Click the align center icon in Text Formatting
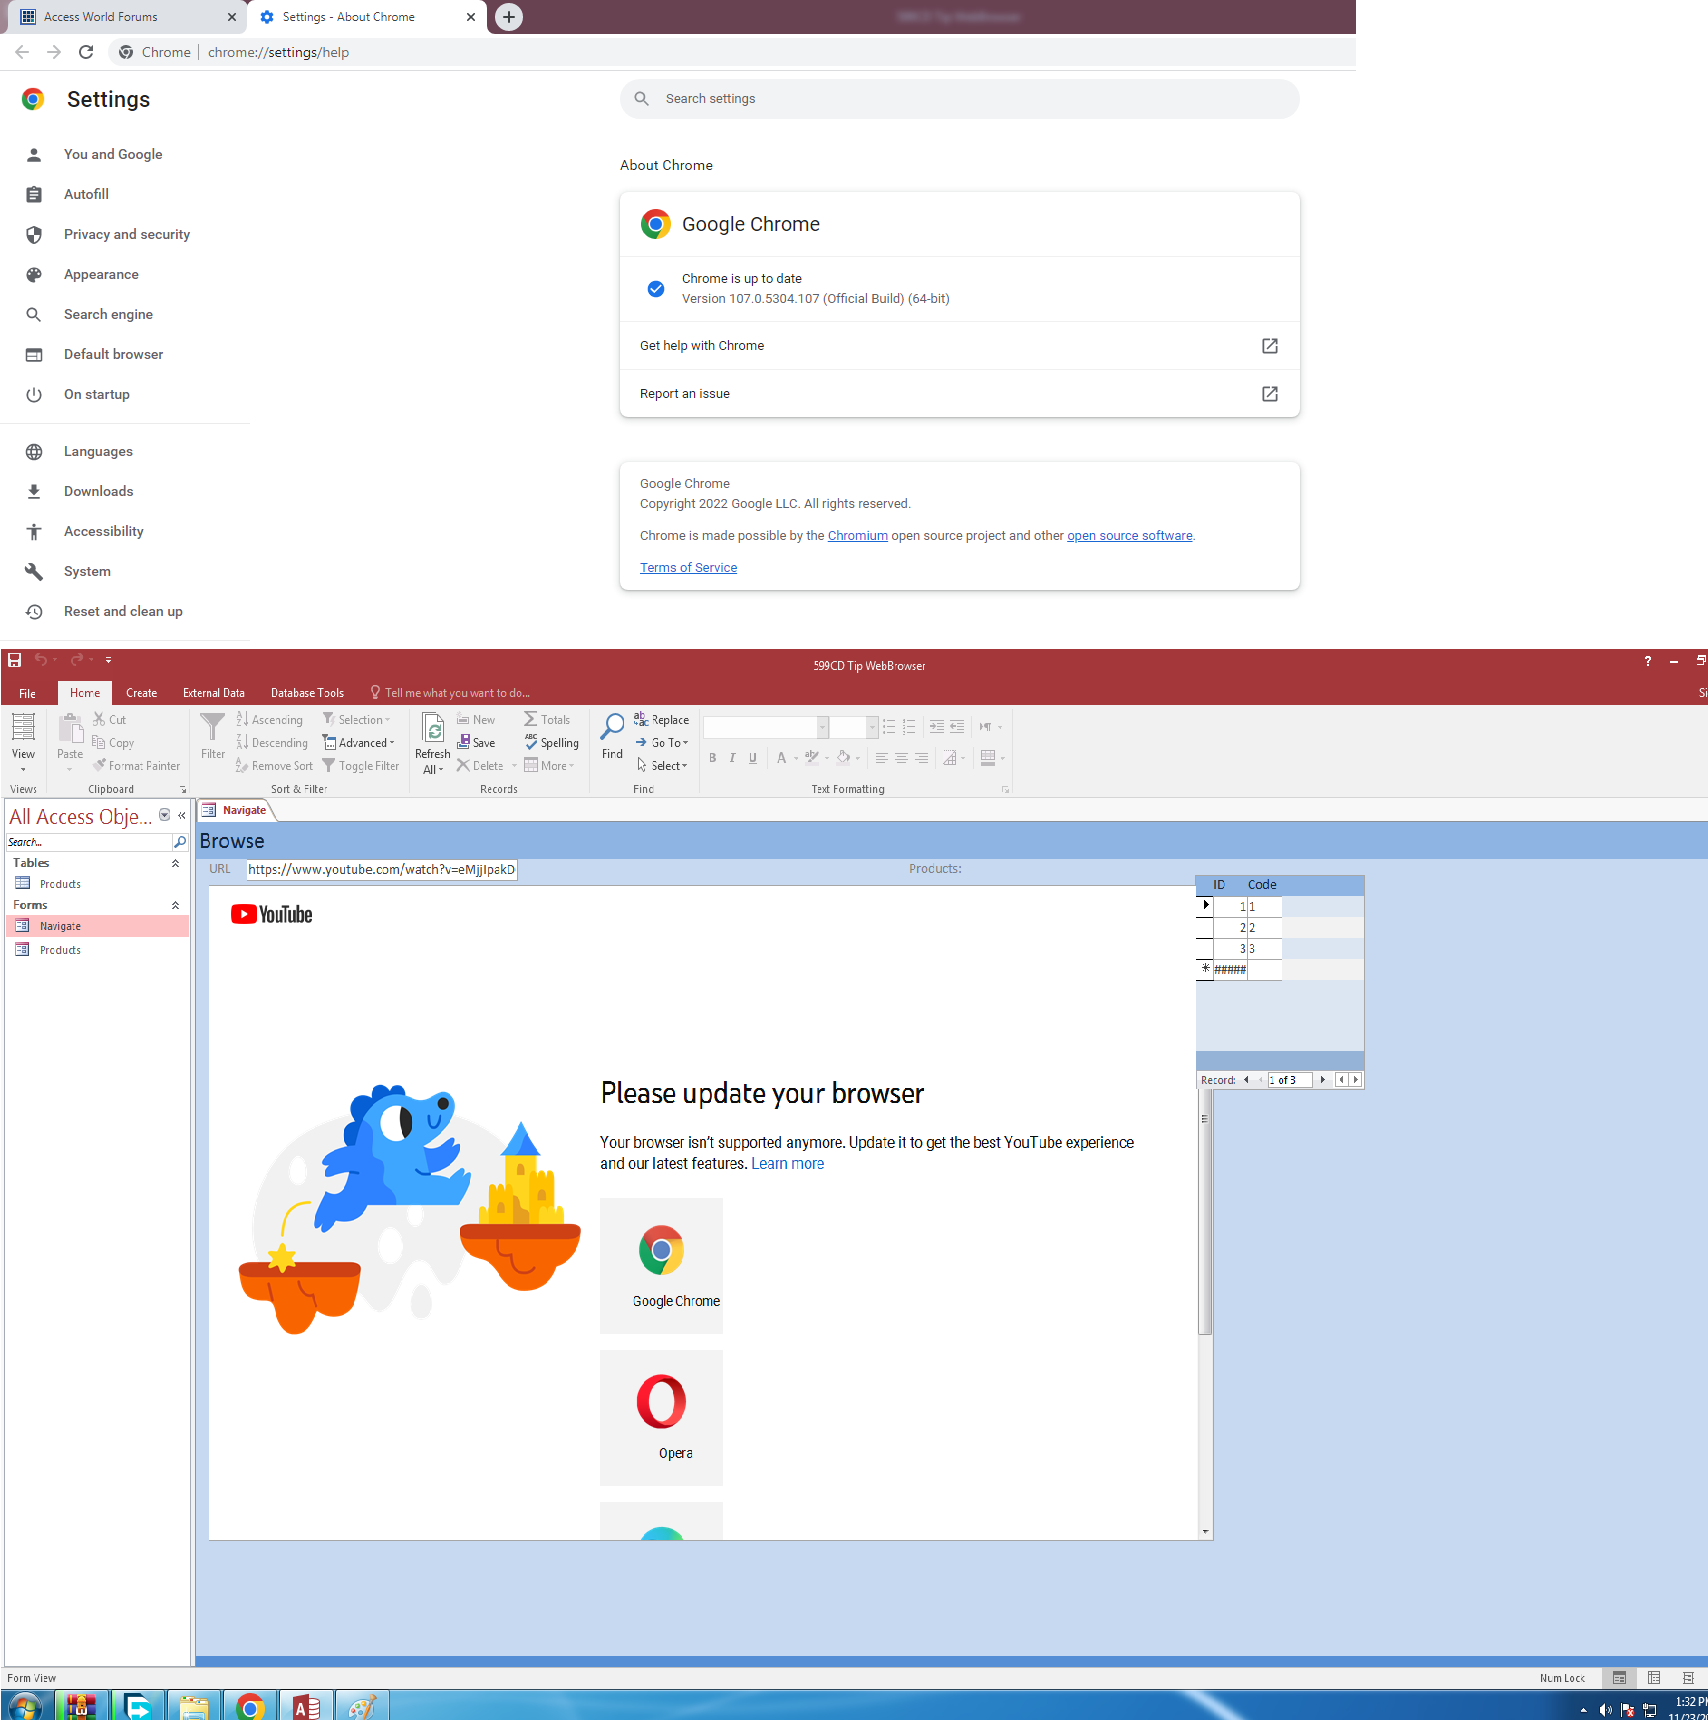This screenshot has height=1720, width=1708. pyautogui.click(x=901, y=758)
